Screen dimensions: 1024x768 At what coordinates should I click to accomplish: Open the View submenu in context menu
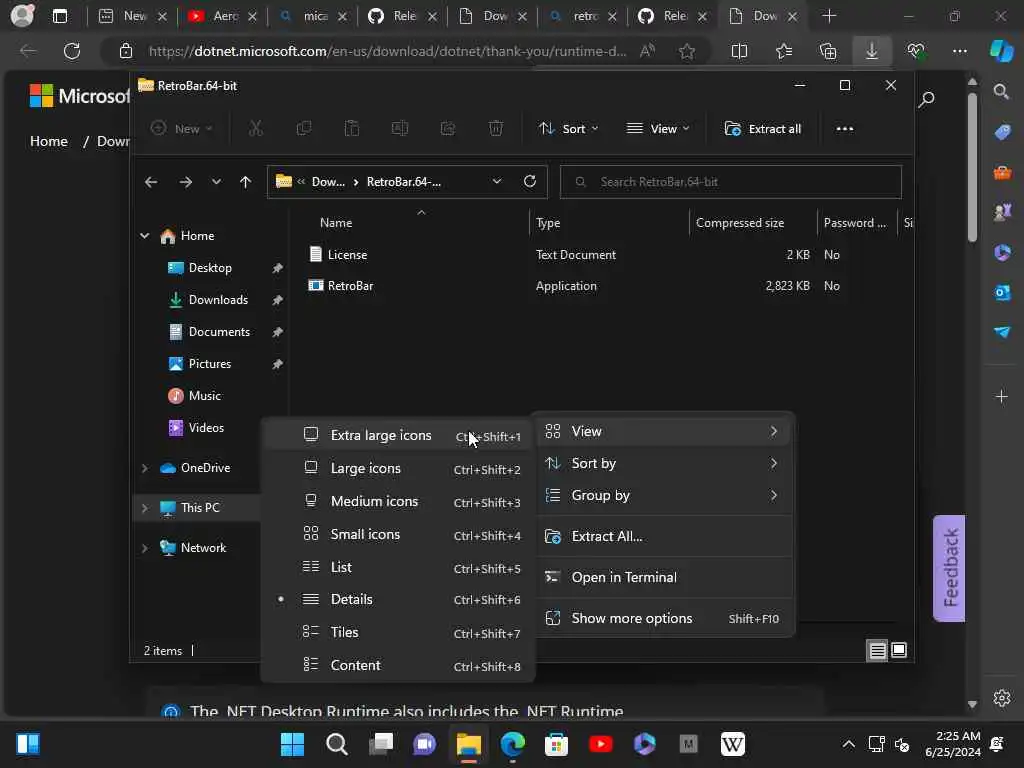pyautogui.click(x=662, y=432)
